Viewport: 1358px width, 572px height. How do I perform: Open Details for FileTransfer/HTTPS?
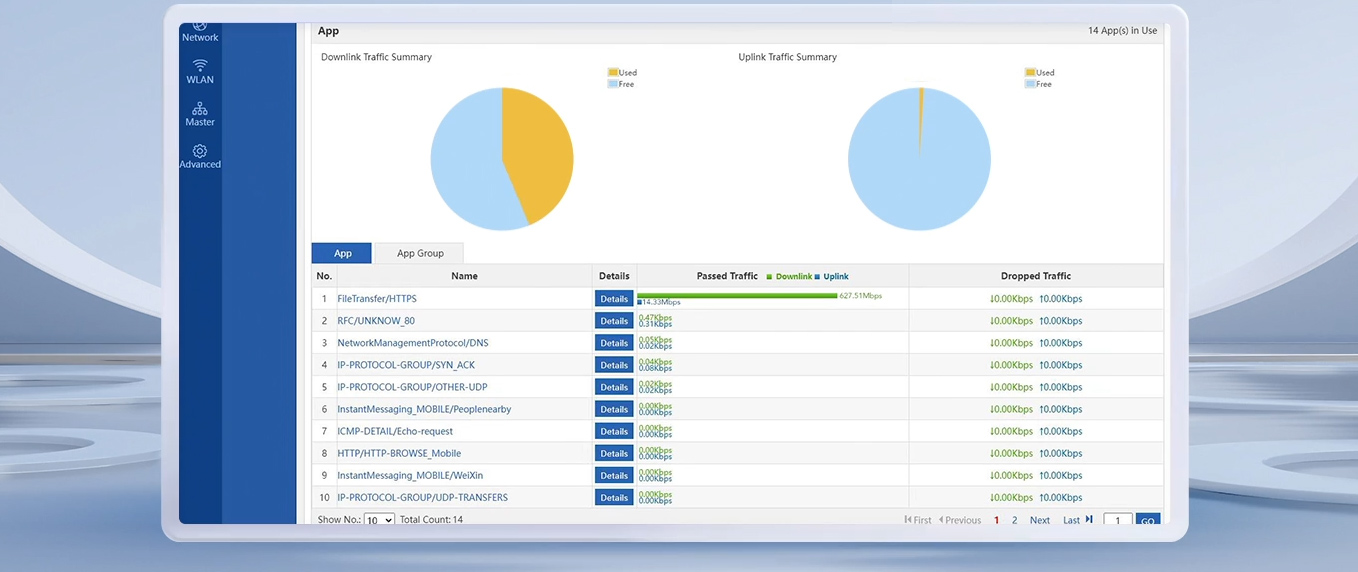[x=614, y=299]
